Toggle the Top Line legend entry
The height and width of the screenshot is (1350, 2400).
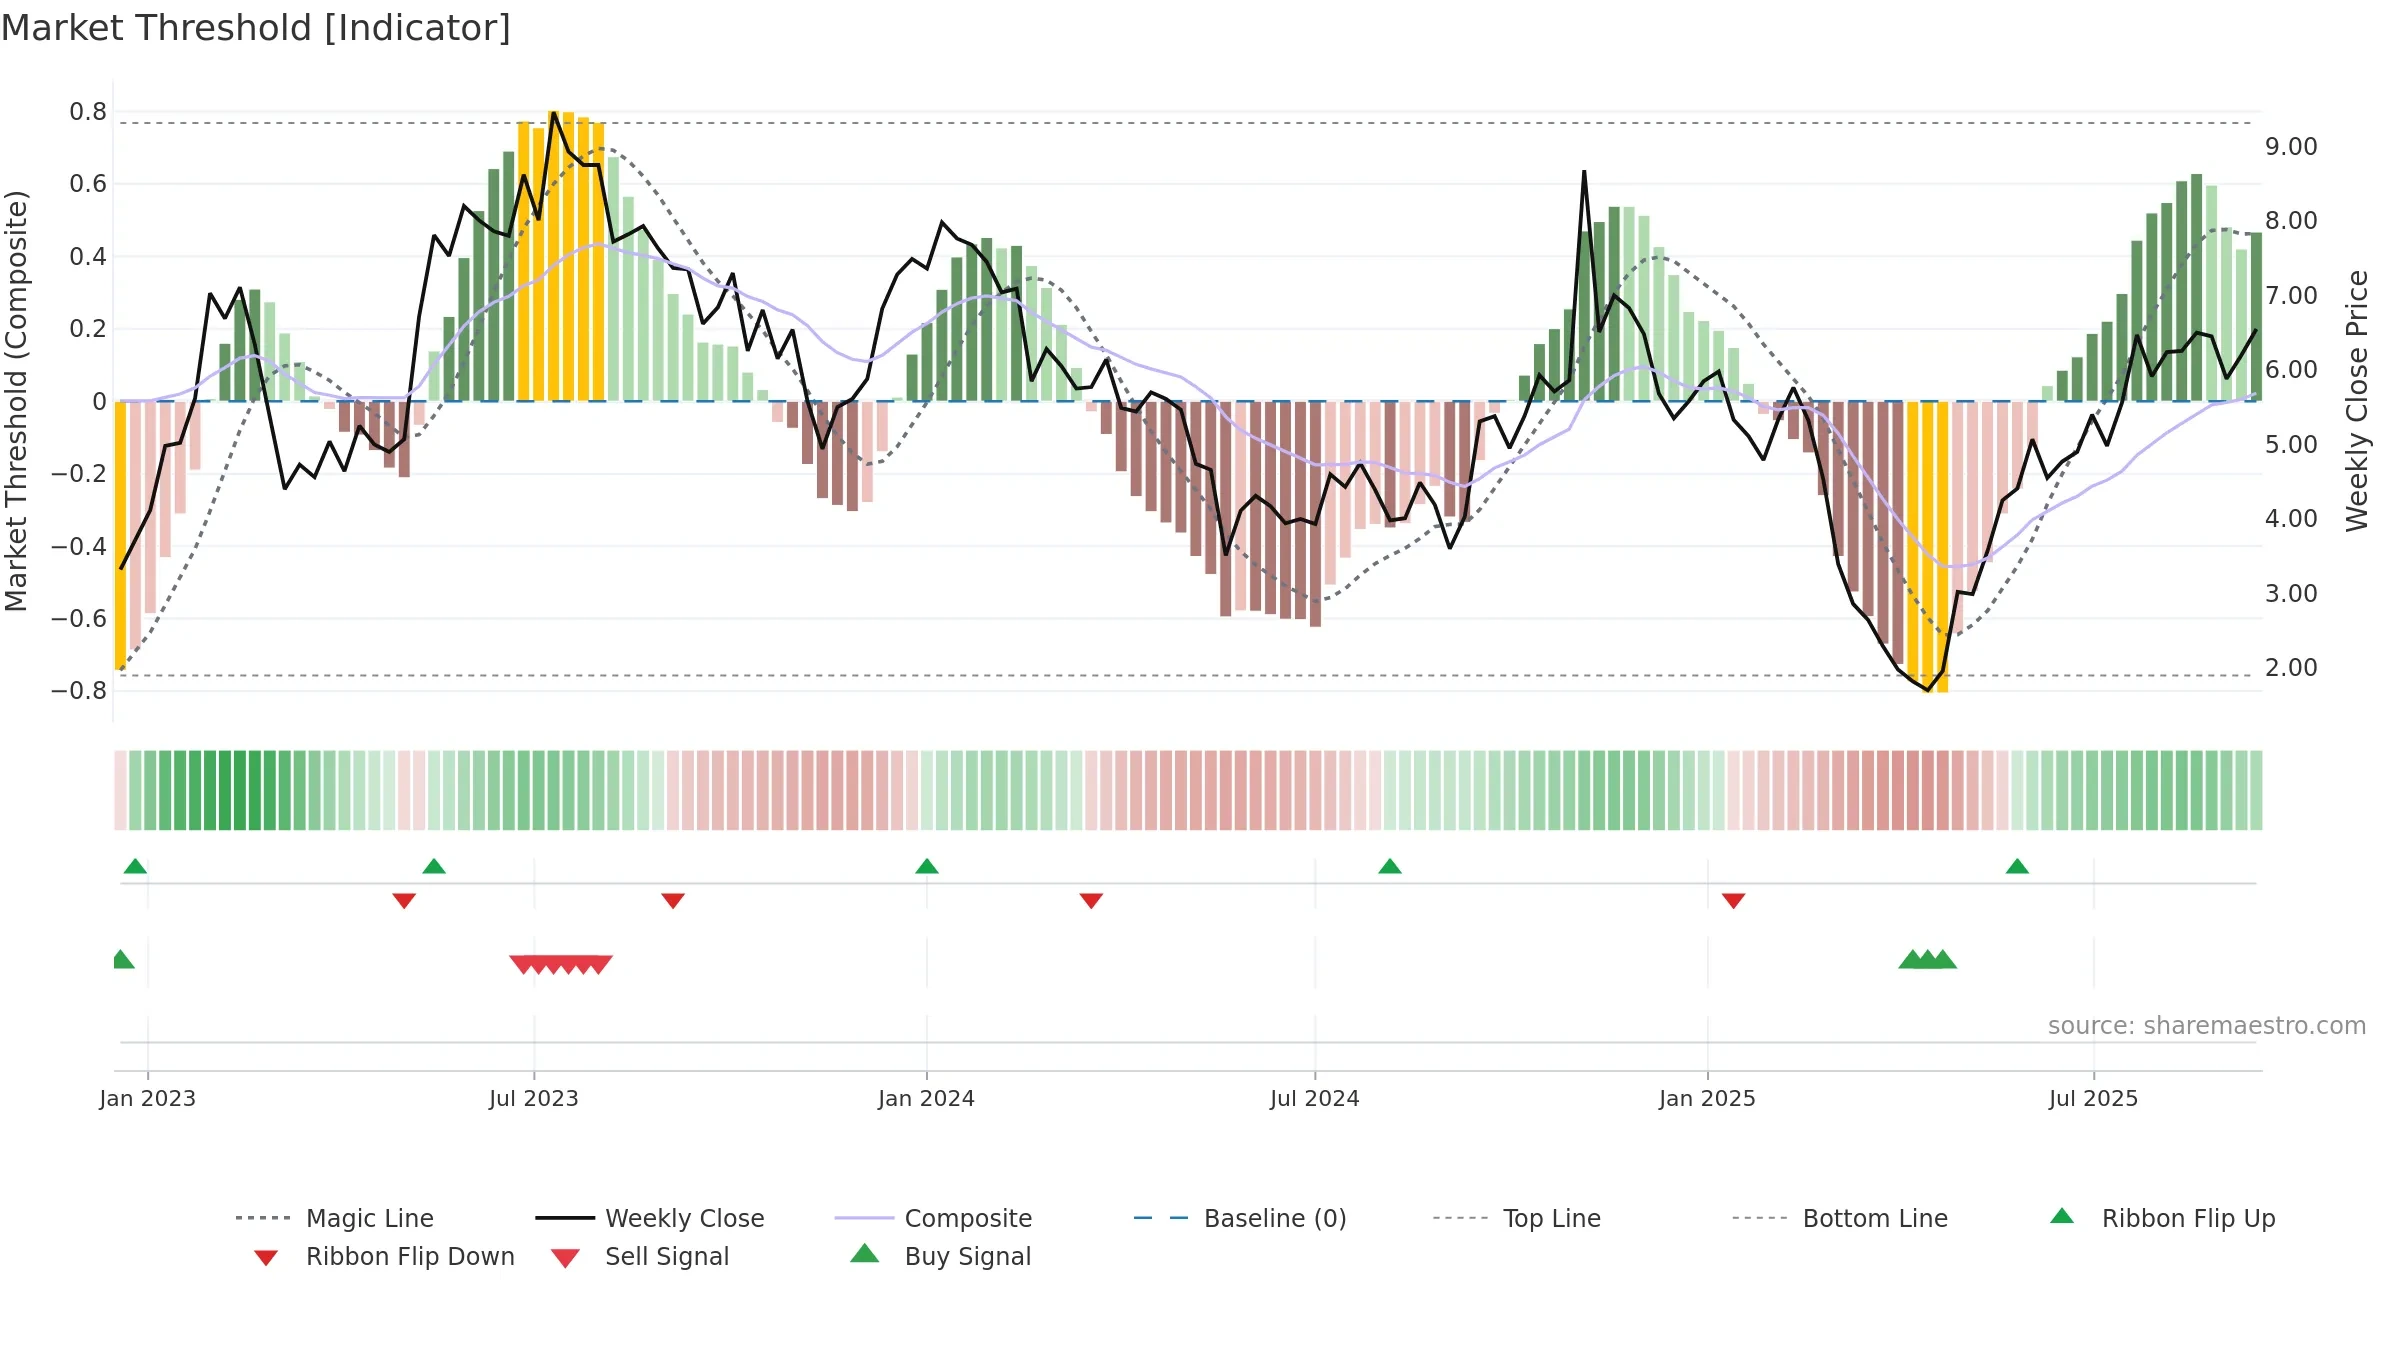click(1517, 1218)
